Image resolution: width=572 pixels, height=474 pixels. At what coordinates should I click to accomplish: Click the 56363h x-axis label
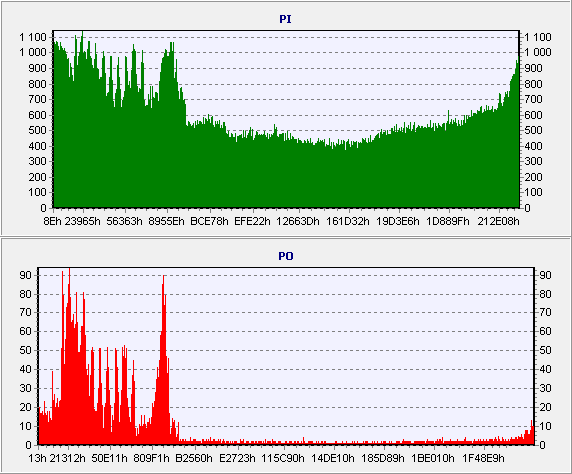tap(124, 221)
